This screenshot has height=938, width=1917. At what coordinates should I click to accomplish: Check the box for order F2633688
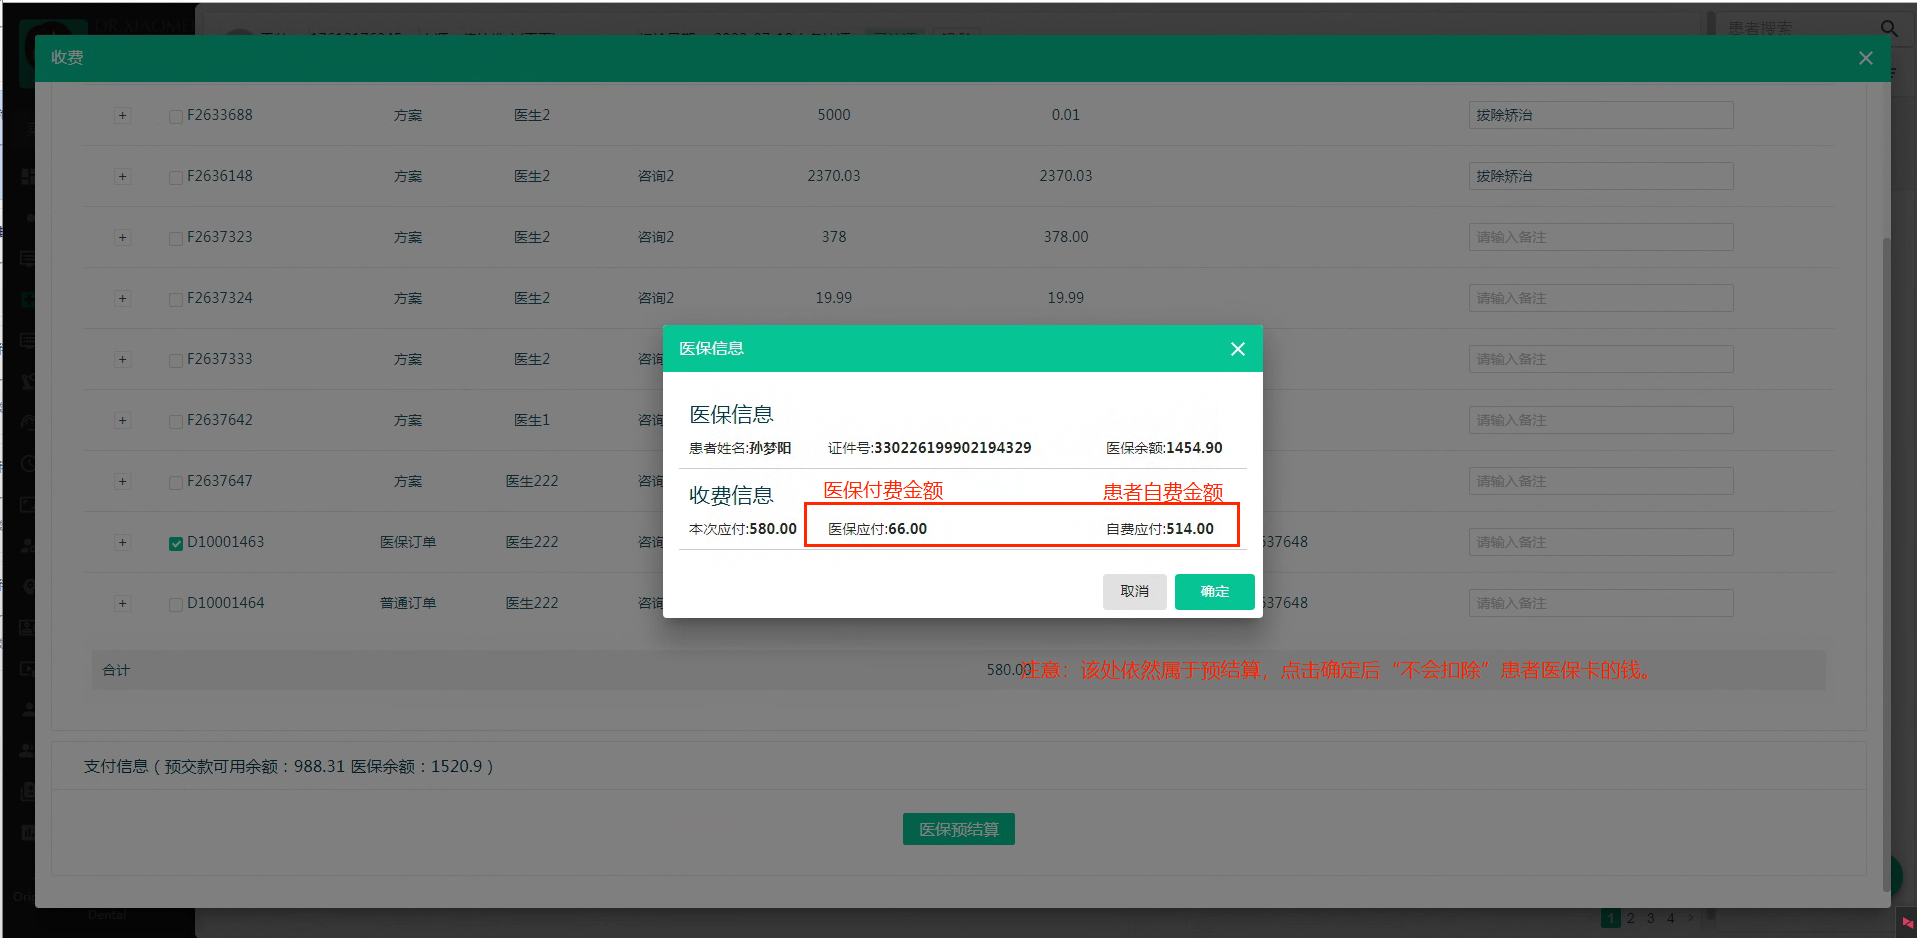176,116
